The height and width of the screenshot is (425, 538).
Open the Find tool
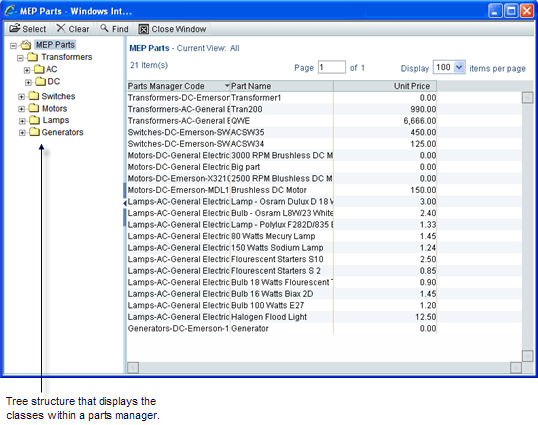coord(114,29)
